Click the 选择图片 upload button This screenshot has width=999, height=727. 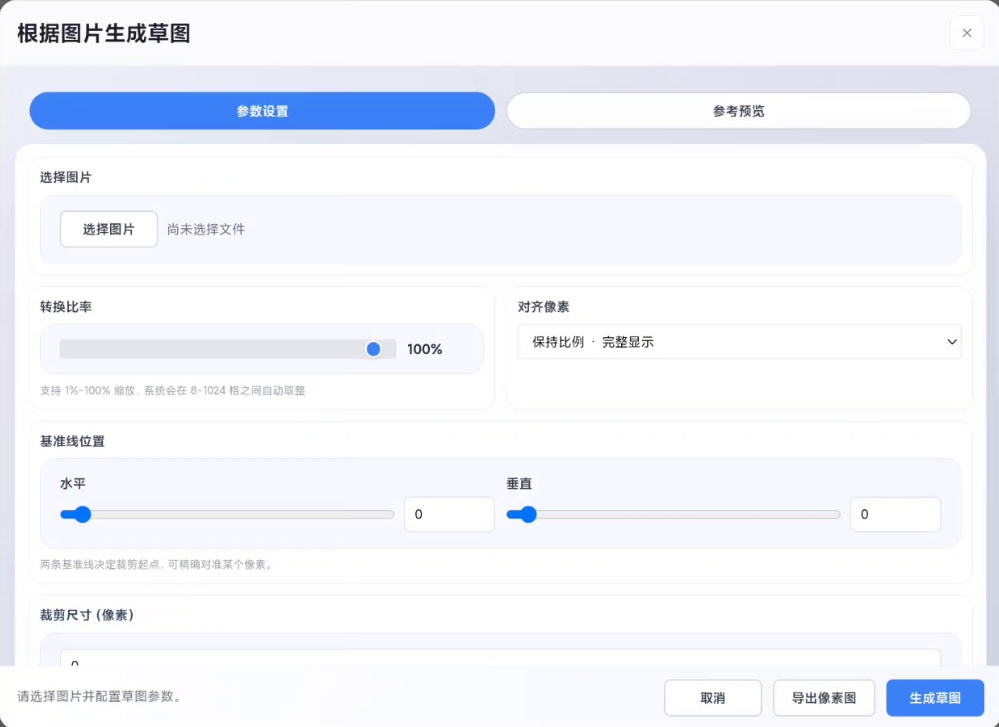pos(108,228)
